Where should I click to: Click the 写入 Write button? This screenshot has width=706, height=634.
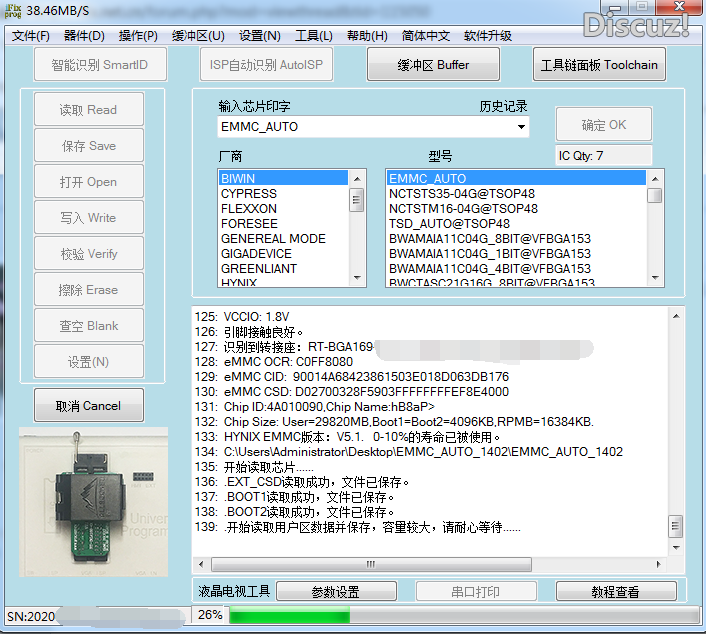[89, 217]
